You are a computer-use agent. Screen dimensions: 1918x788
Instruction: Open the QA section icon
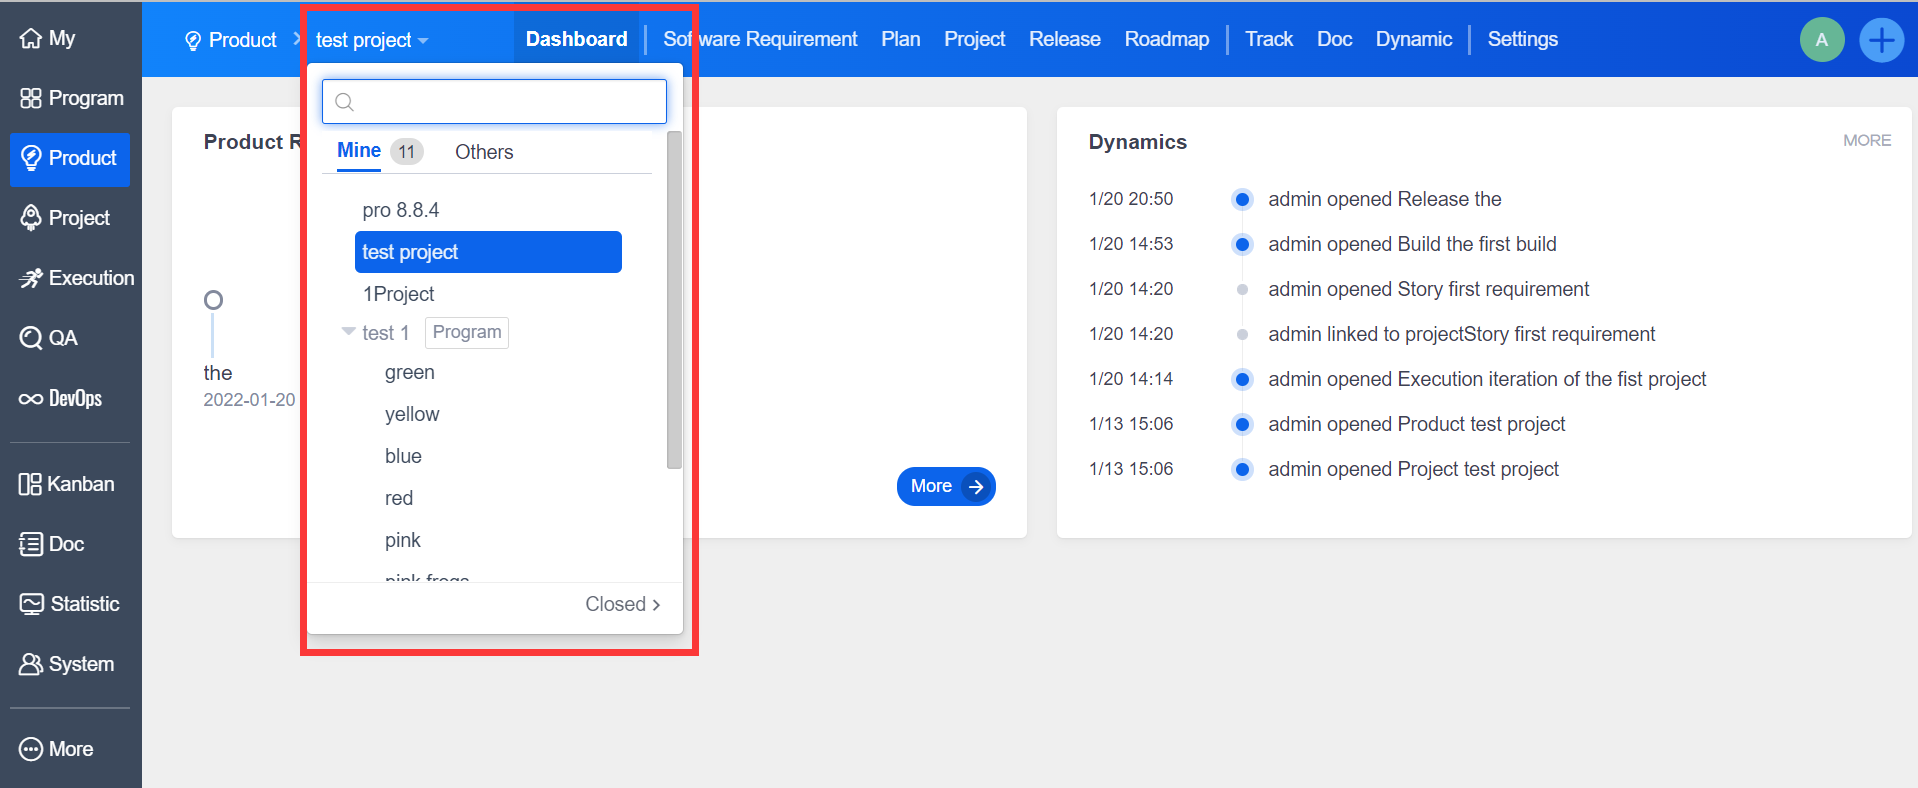pyautogui.click(x=31, y=338)
